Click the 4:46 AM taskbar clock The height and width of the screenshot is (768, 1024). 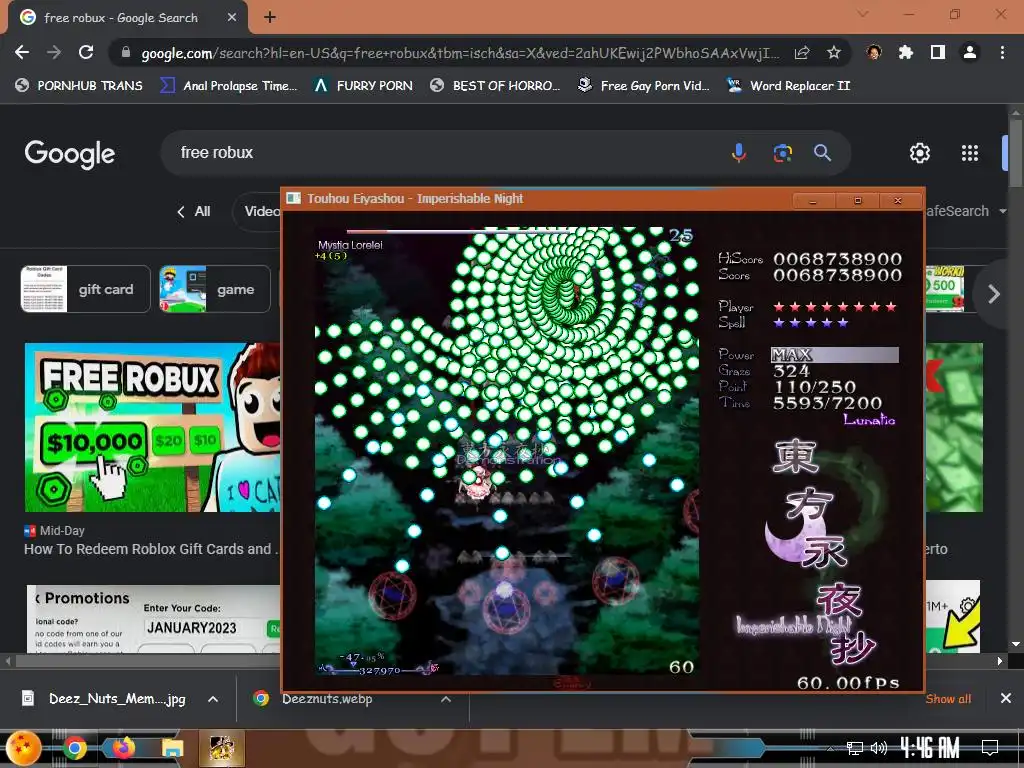click(x=930, y=747)
